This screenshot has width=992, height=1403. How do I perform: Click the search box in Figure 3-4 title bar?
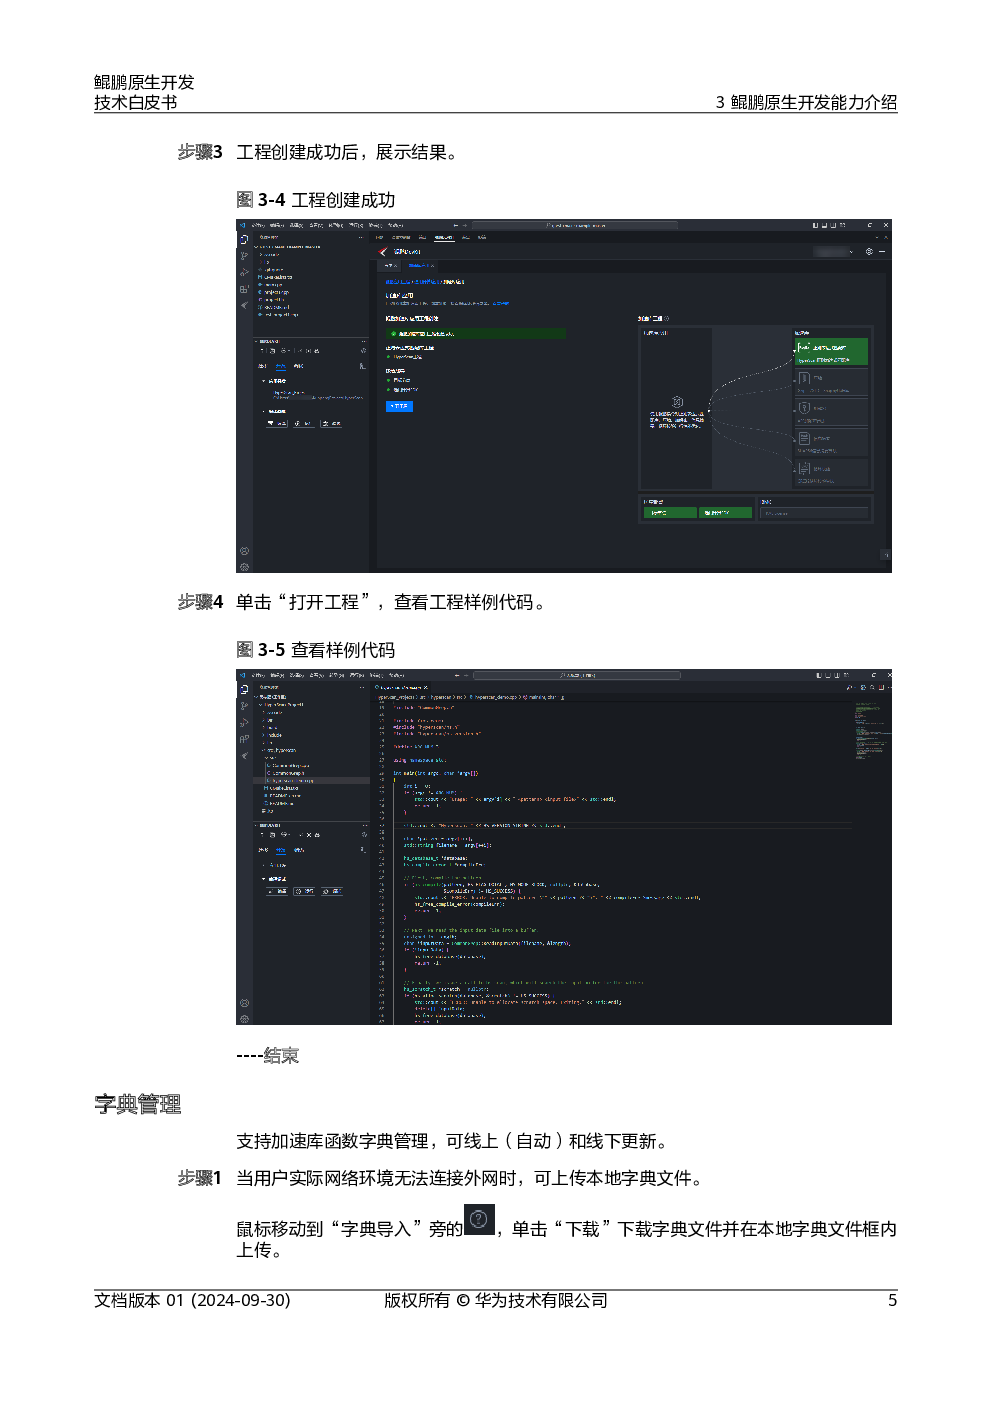coord(576,226)
